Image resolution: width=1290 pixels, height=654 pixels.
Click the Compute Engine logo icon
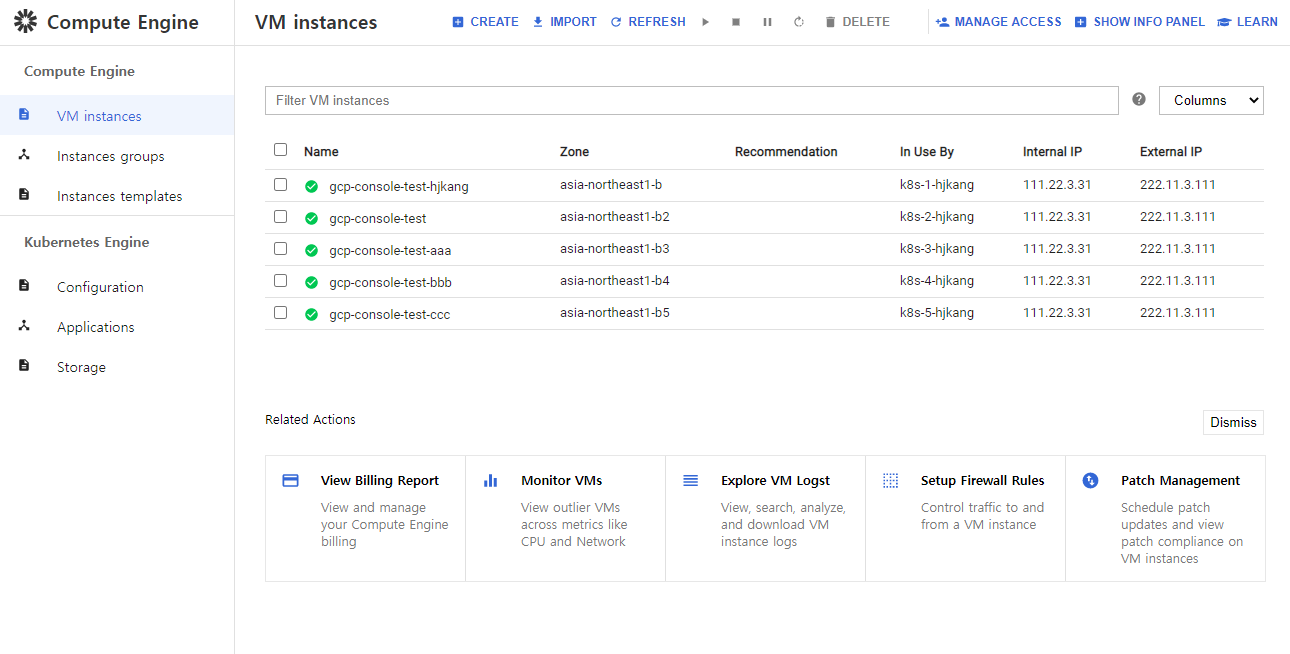point(25,21)
